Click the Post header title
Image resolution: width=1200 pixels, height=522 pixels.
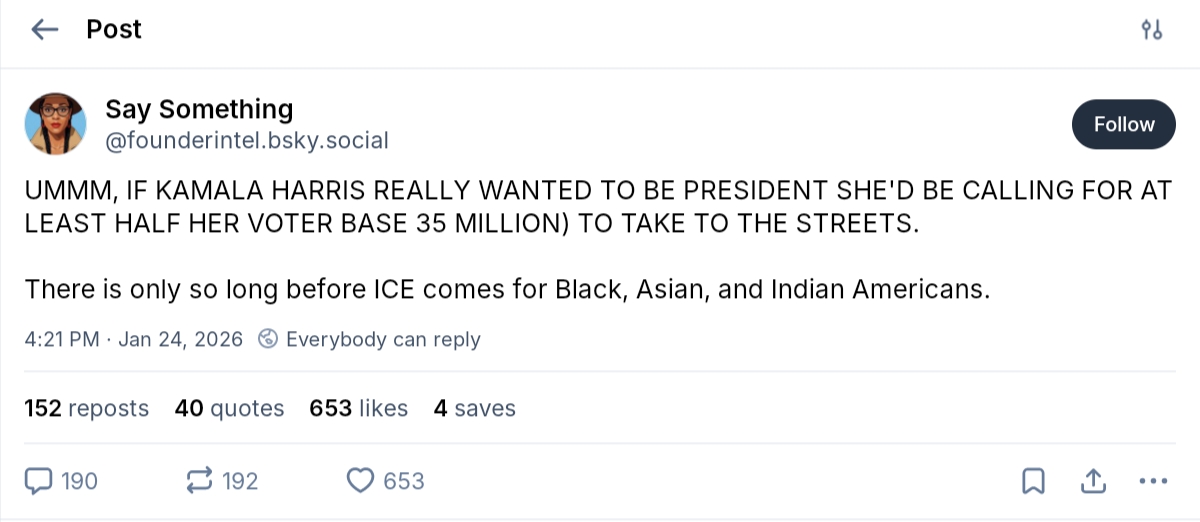114,30
